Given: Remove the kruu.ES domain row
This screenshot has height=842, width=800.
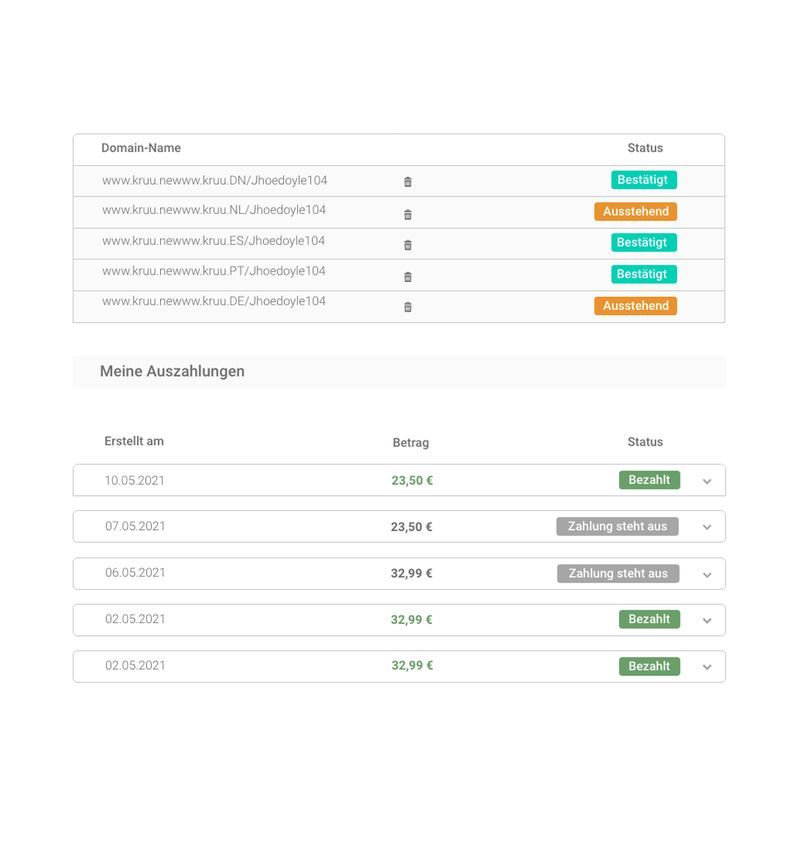Looking at the screenshot, I should click(408, 245).
